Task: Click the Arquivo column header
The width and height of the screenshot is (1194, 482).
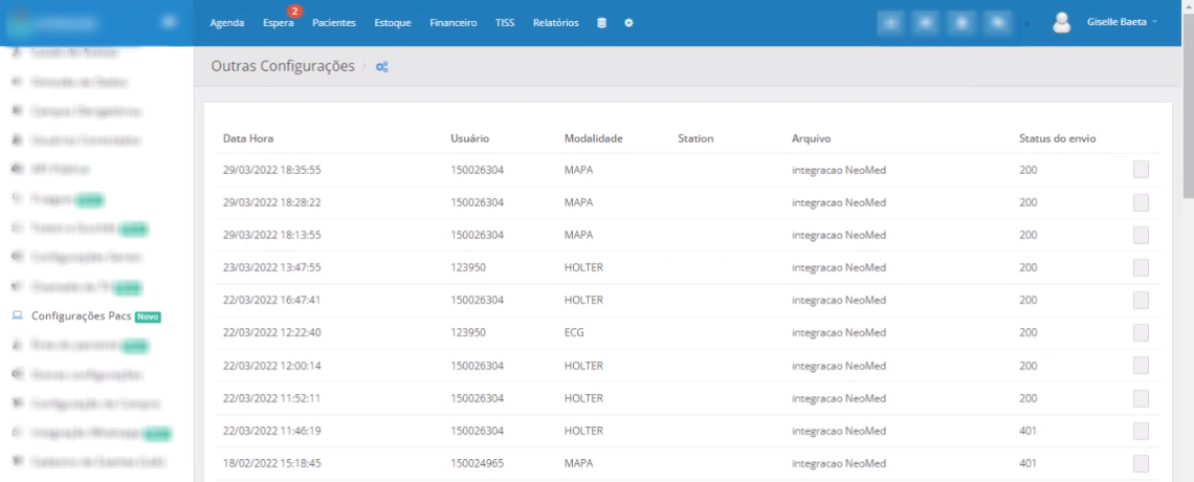Action: pos(811,139)
